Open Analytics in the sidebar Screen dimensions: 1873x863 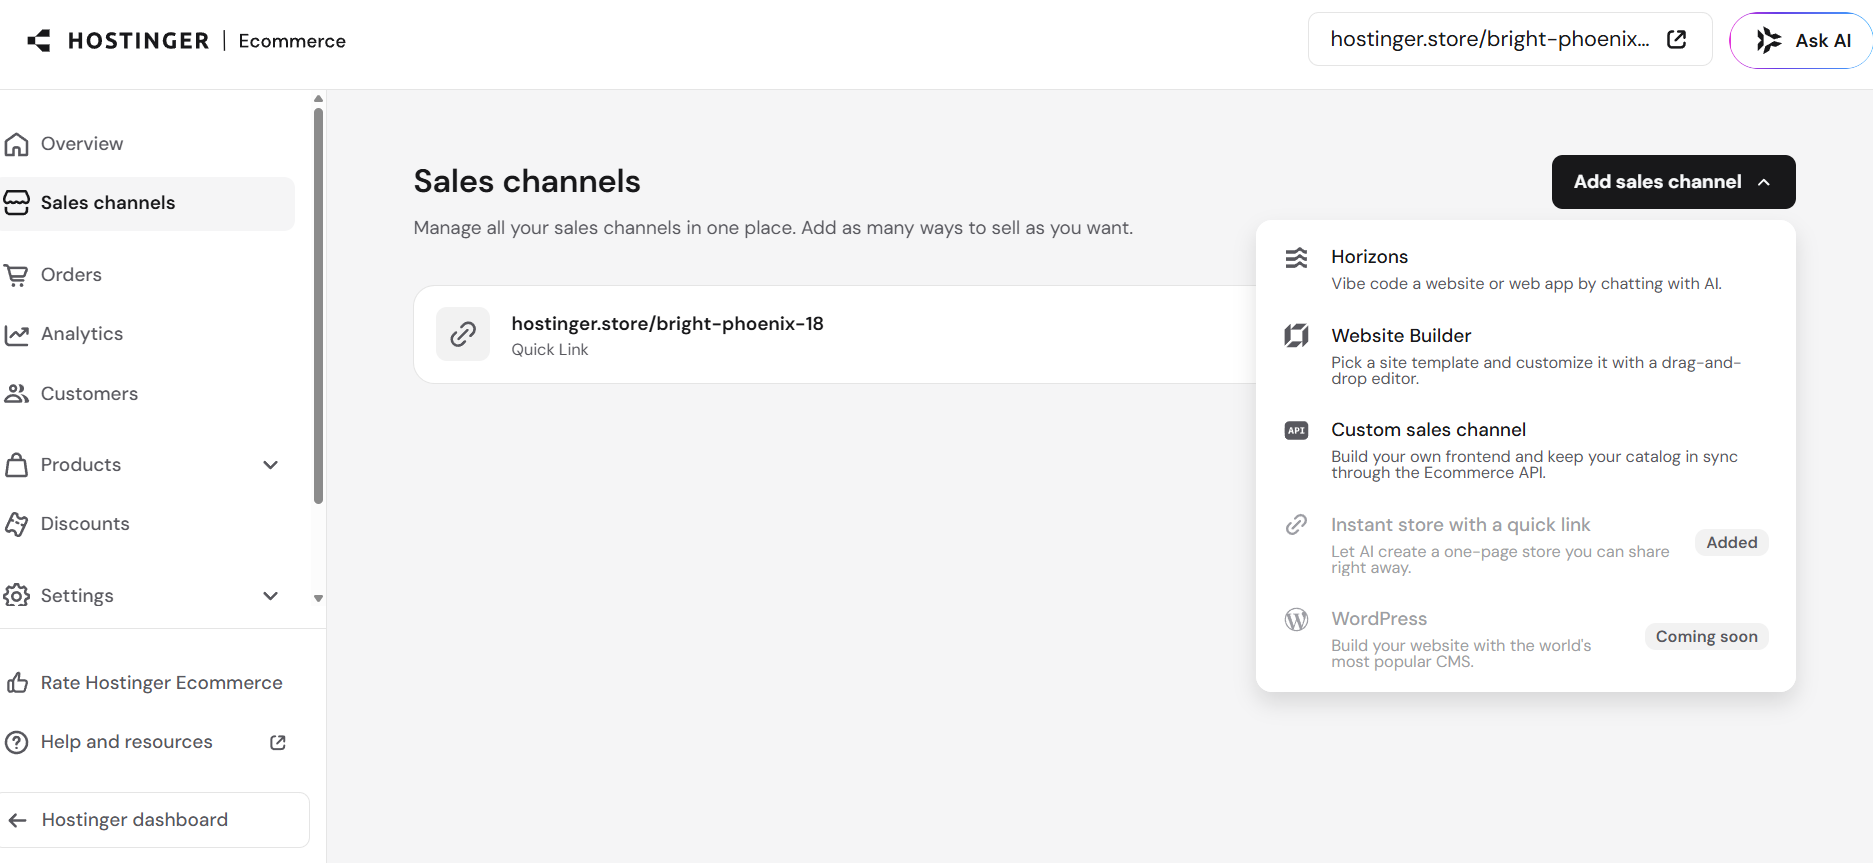(148, 334)
